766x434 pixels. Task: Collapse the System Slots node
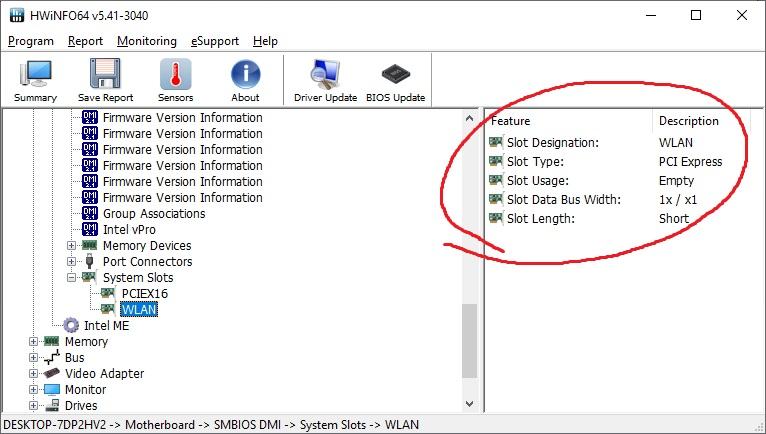(71, 278)
